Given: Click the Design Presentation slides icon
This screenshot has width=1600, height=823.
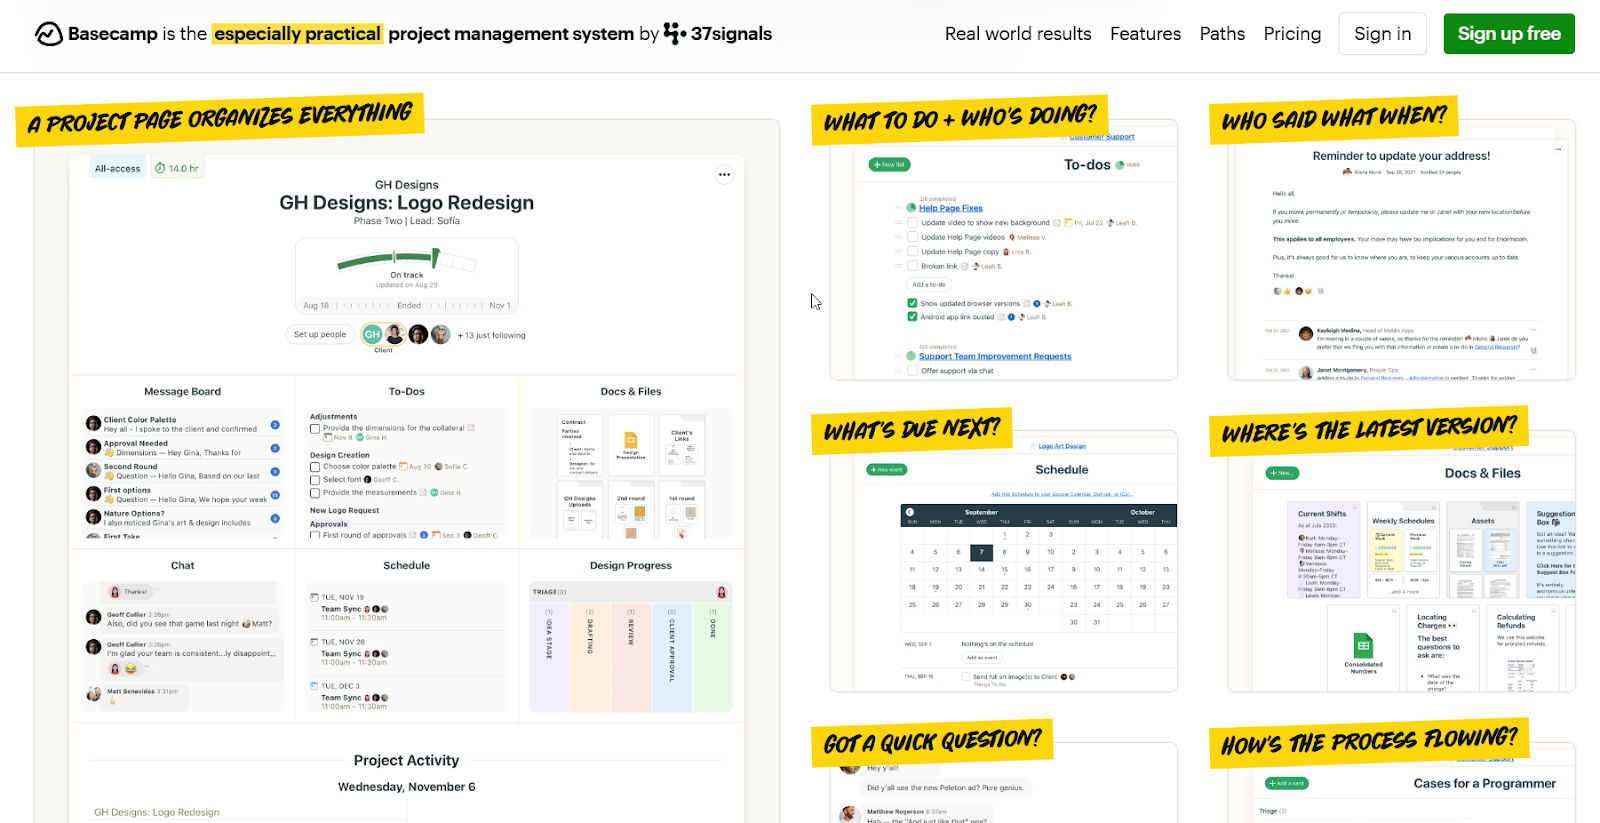Looking at the screenshot, I should 631,440.
